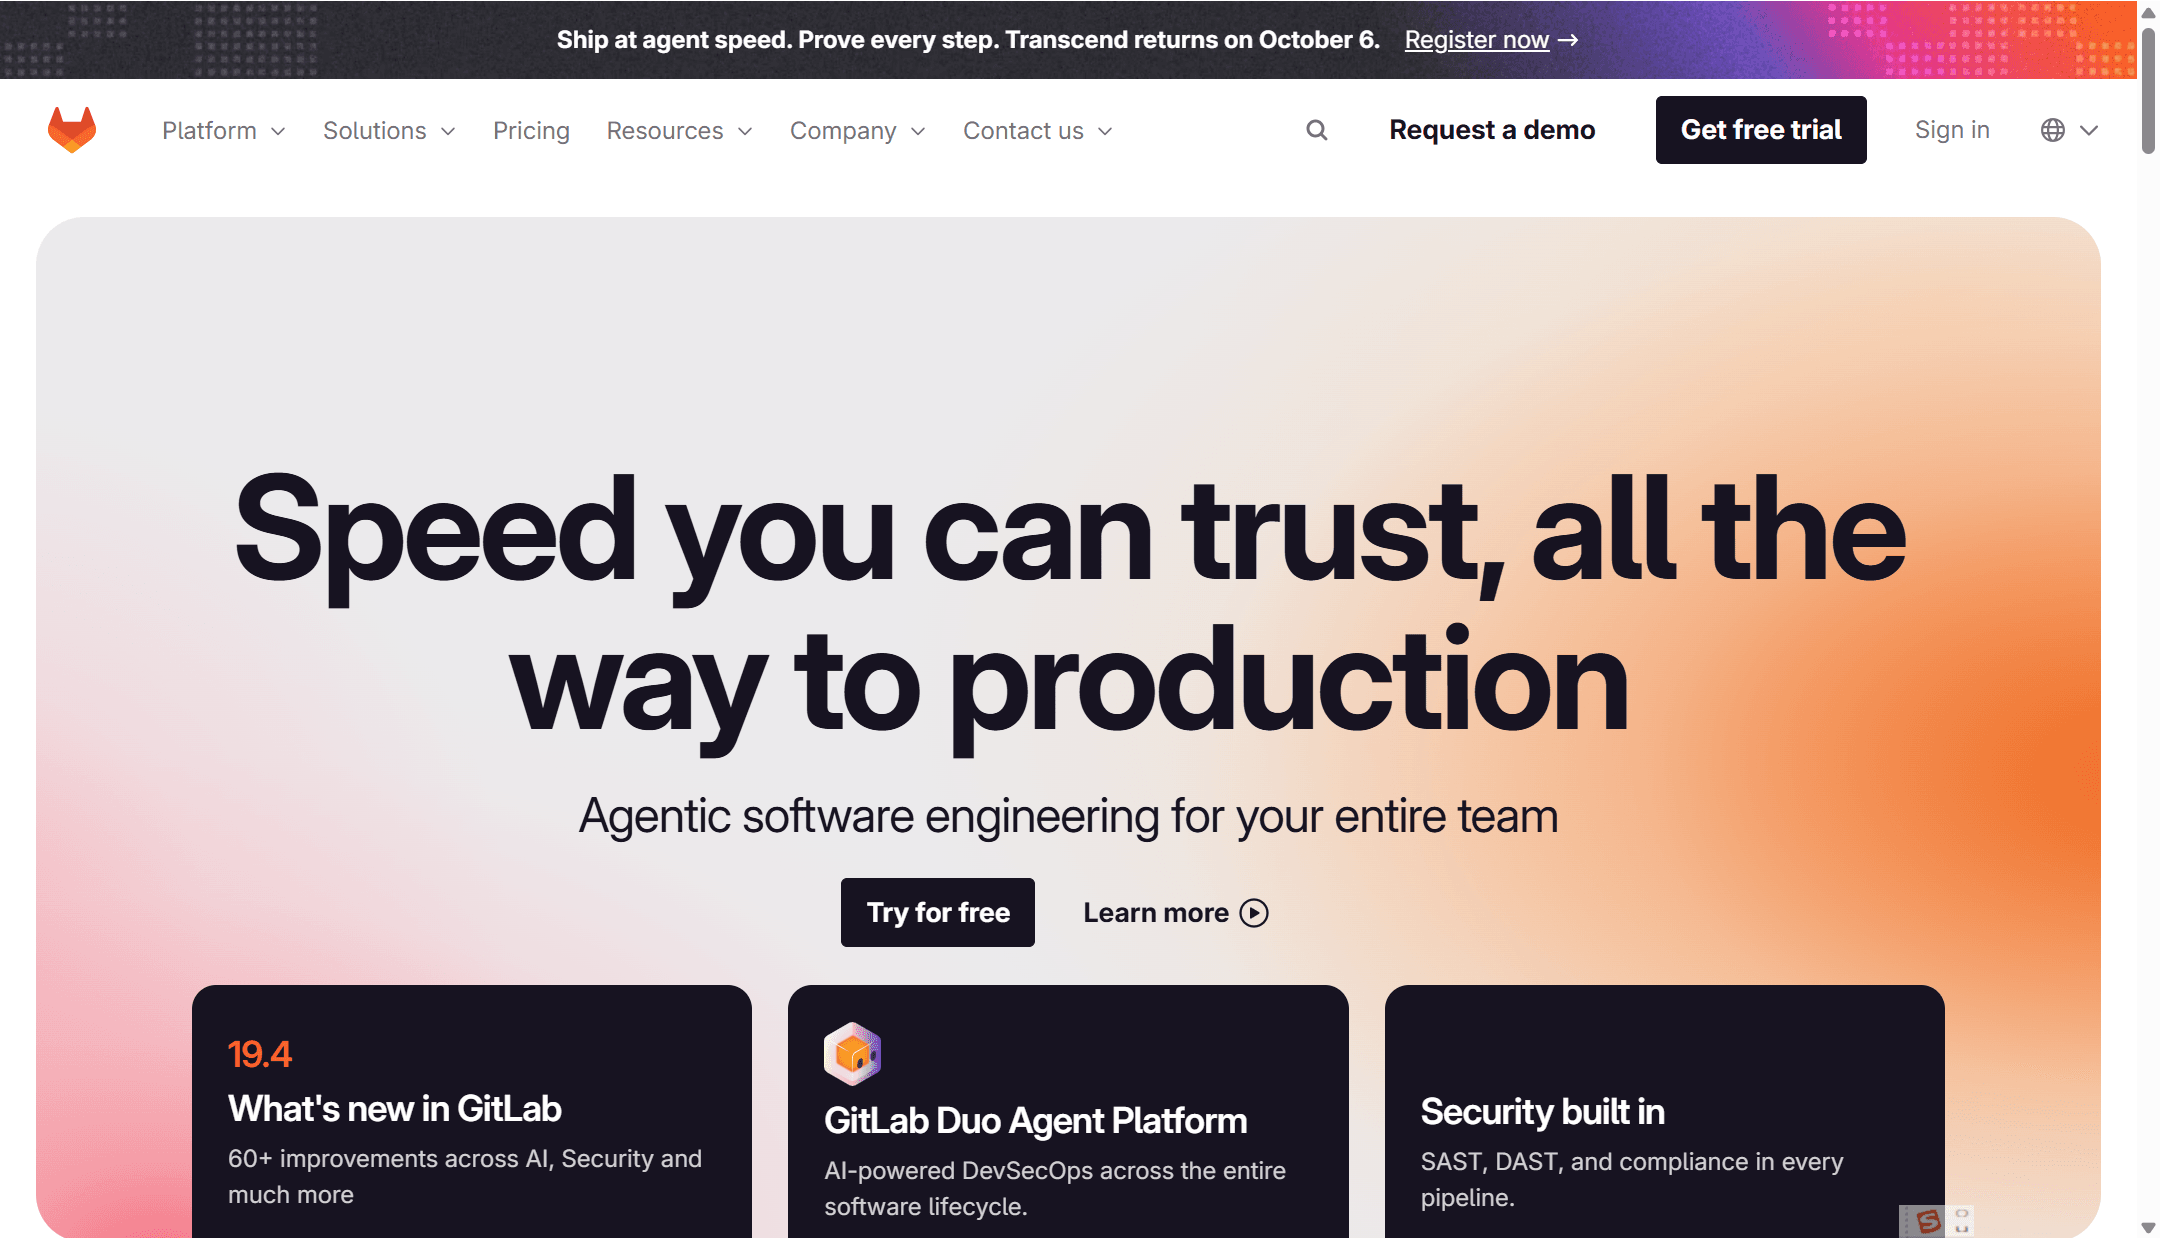Click the play icon beside Learn more

[x=1254, y=913]
